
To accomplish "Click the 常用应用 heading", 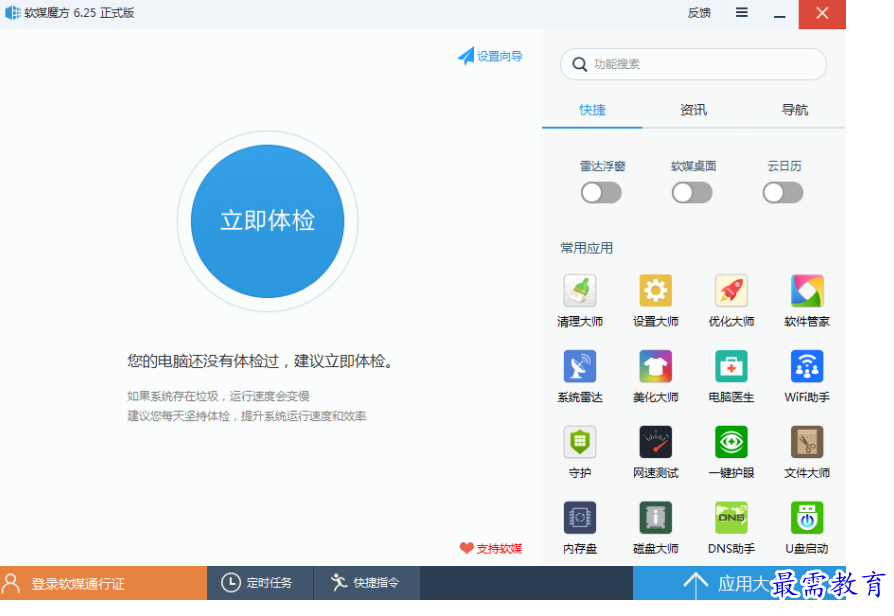I will coord(587,248).
